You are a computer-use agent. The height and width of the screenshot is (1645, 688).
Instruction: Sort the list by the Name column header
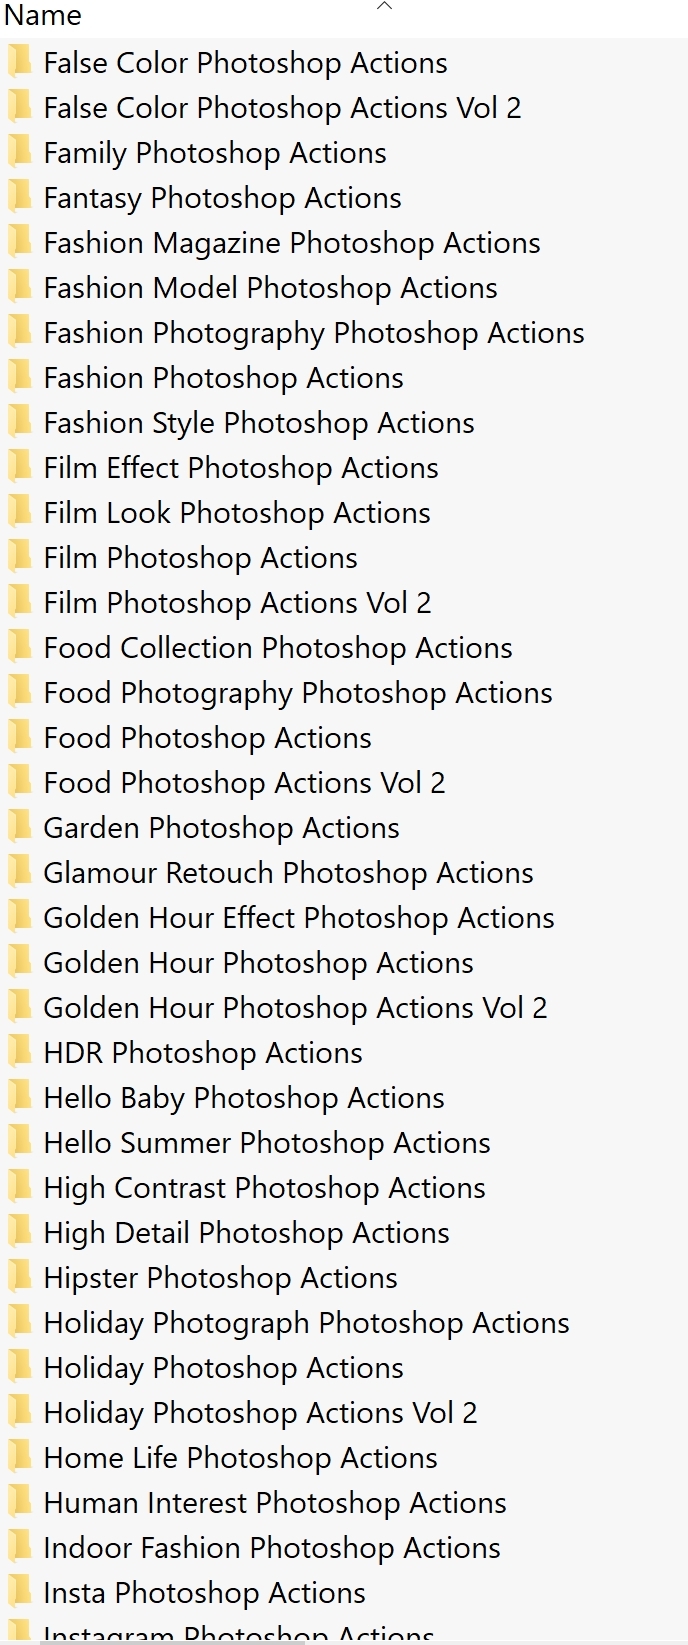[43, 15]
